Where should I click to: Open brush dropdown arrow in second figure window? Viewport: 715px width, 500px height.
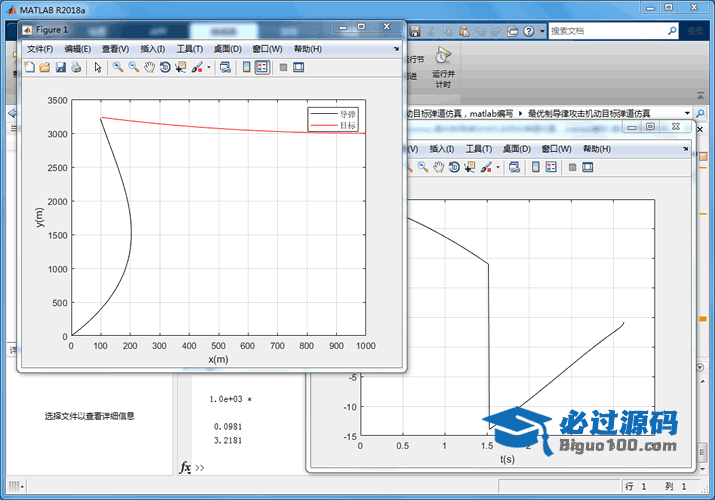498,167
